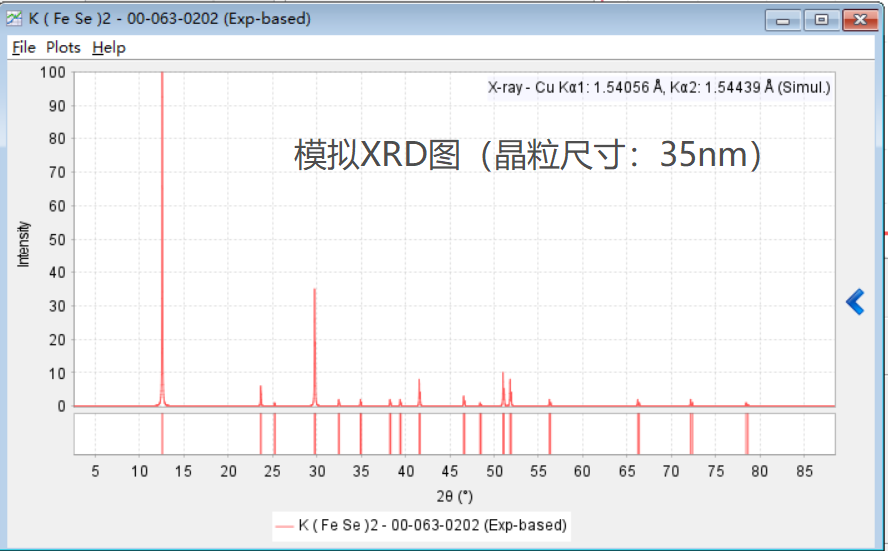Click the stick marker near 23.7 degrees
Screen dimensions: 888x551
(x=261, y=434)
